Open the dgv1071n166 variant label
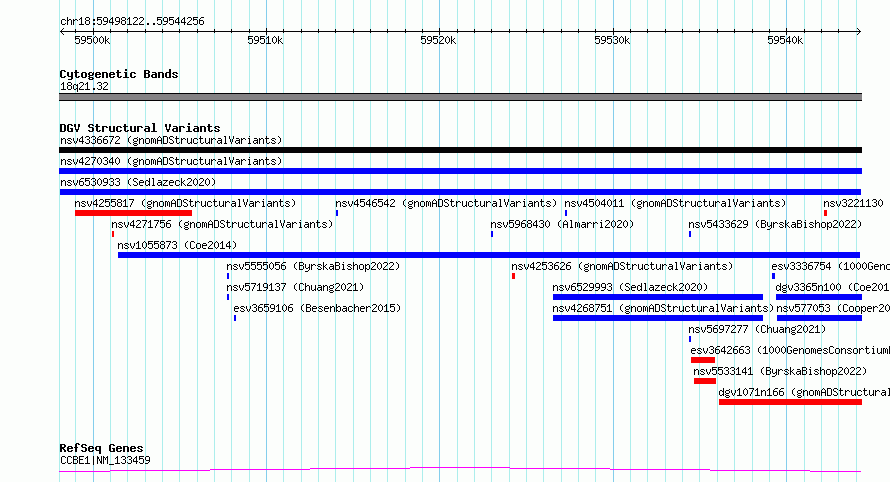The image size is (890, 482). [804, 392]
